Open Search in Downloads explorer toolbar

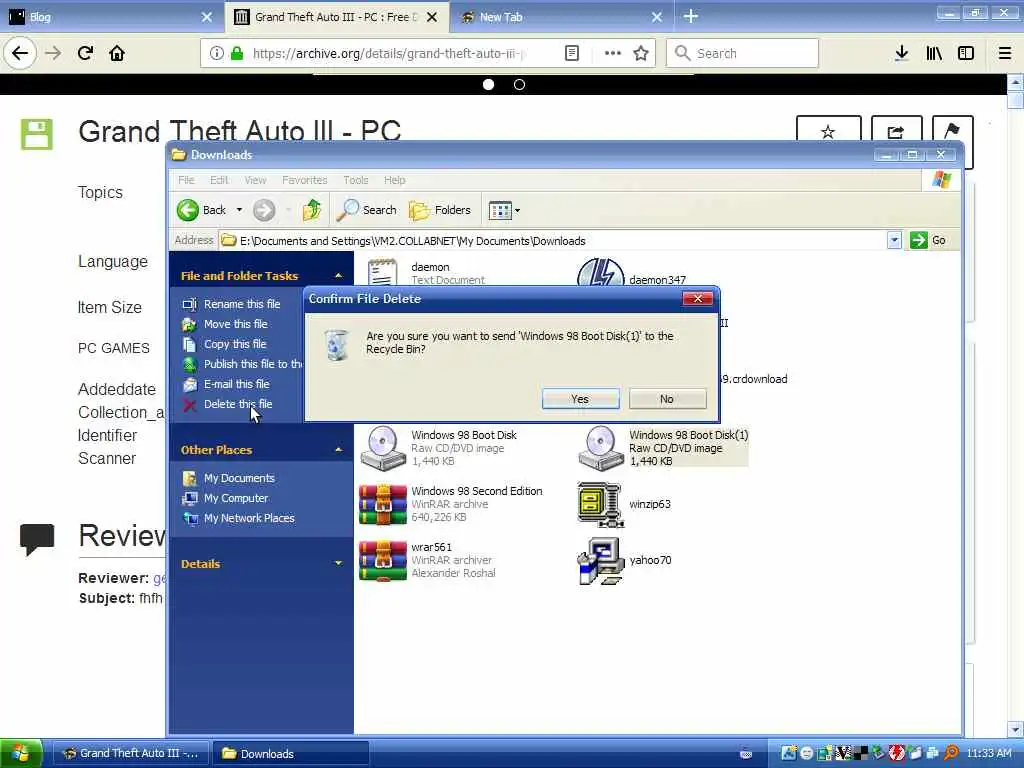368,210
